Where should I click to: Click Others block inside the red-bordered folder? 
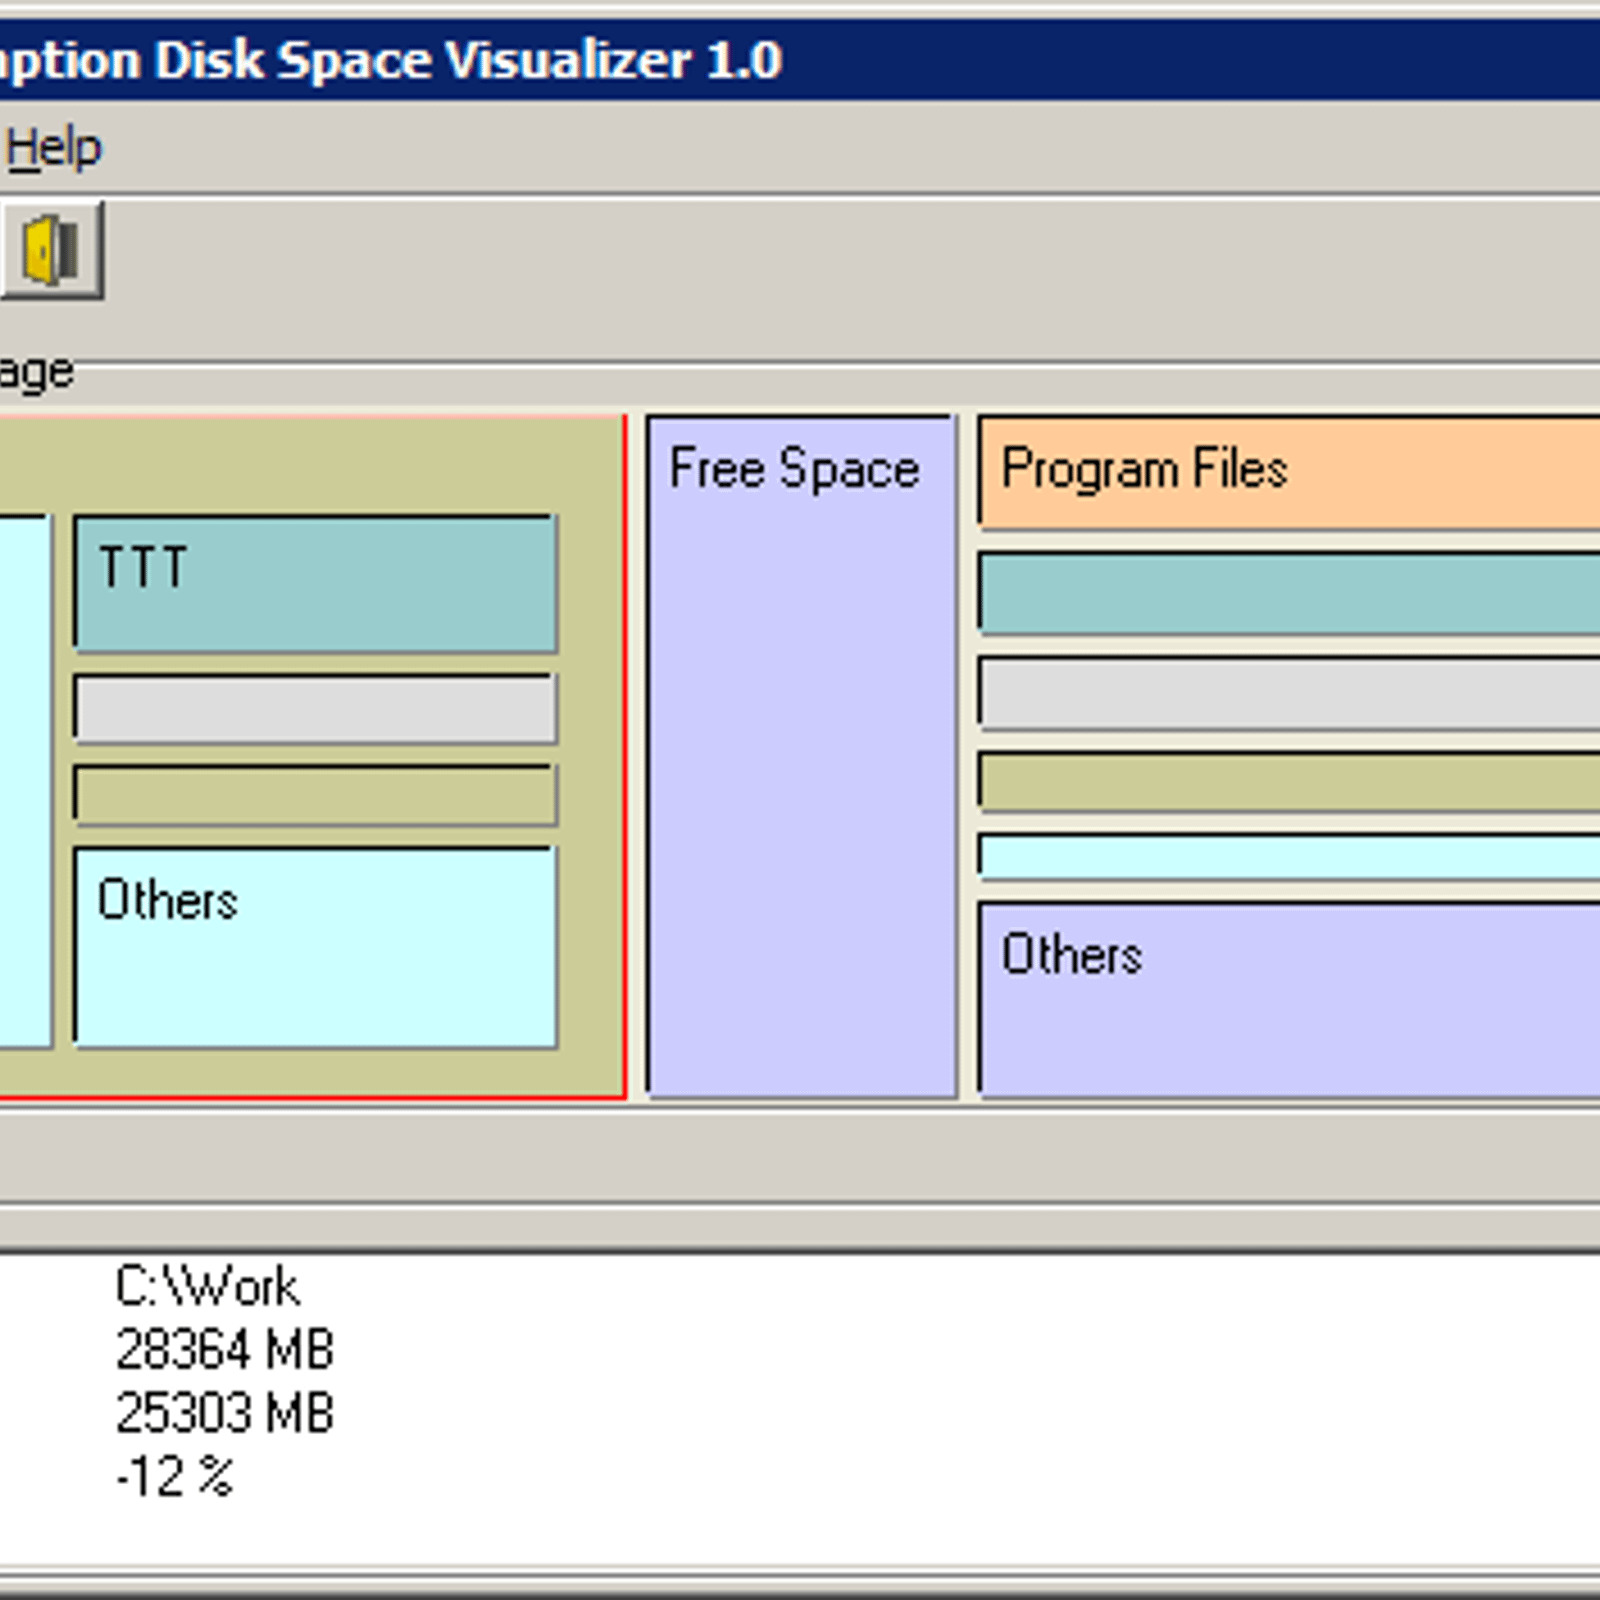pos(315,947)
